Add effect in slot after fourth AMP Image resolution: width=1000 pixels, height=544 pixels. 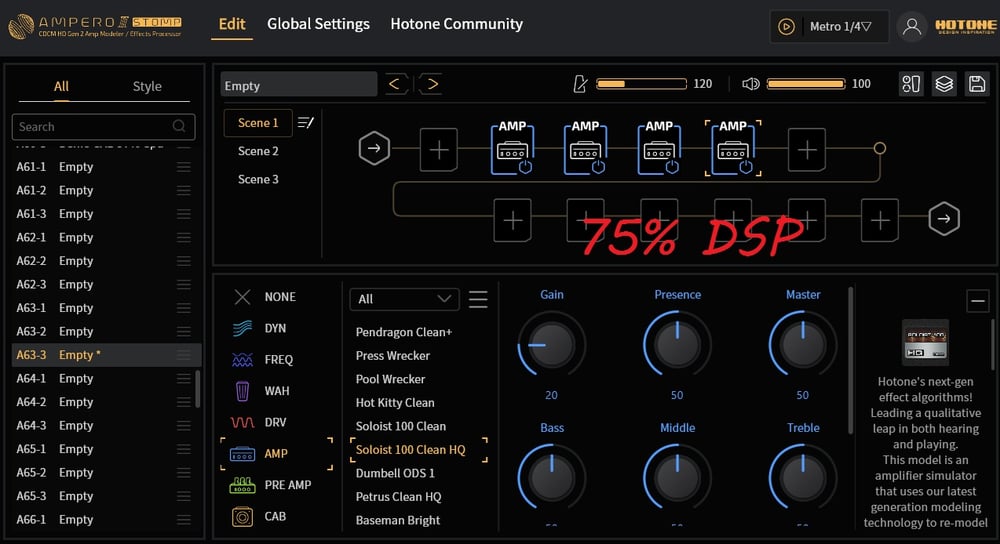807,150
